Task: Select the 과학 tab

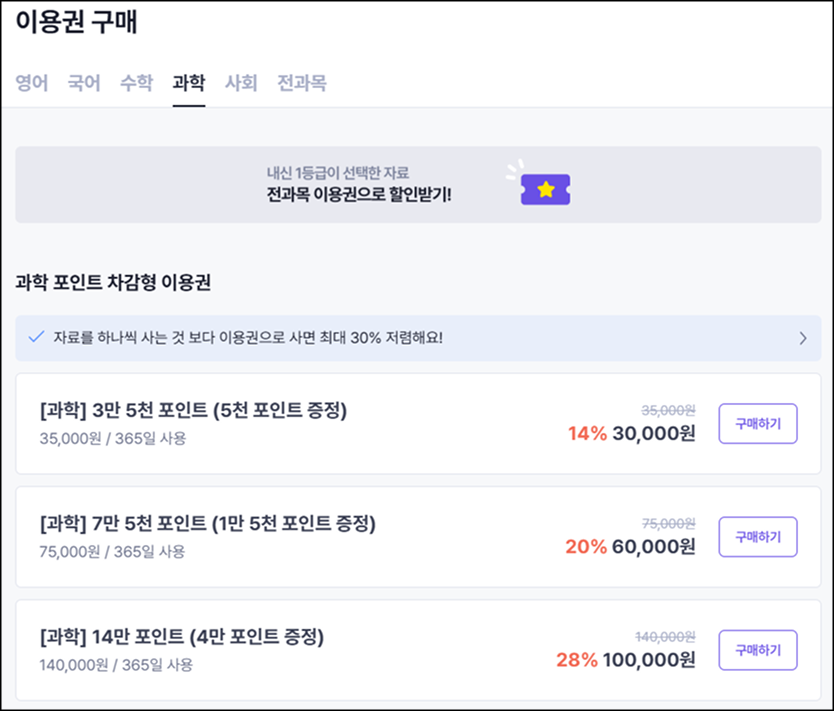Action: tap(189, 83)
